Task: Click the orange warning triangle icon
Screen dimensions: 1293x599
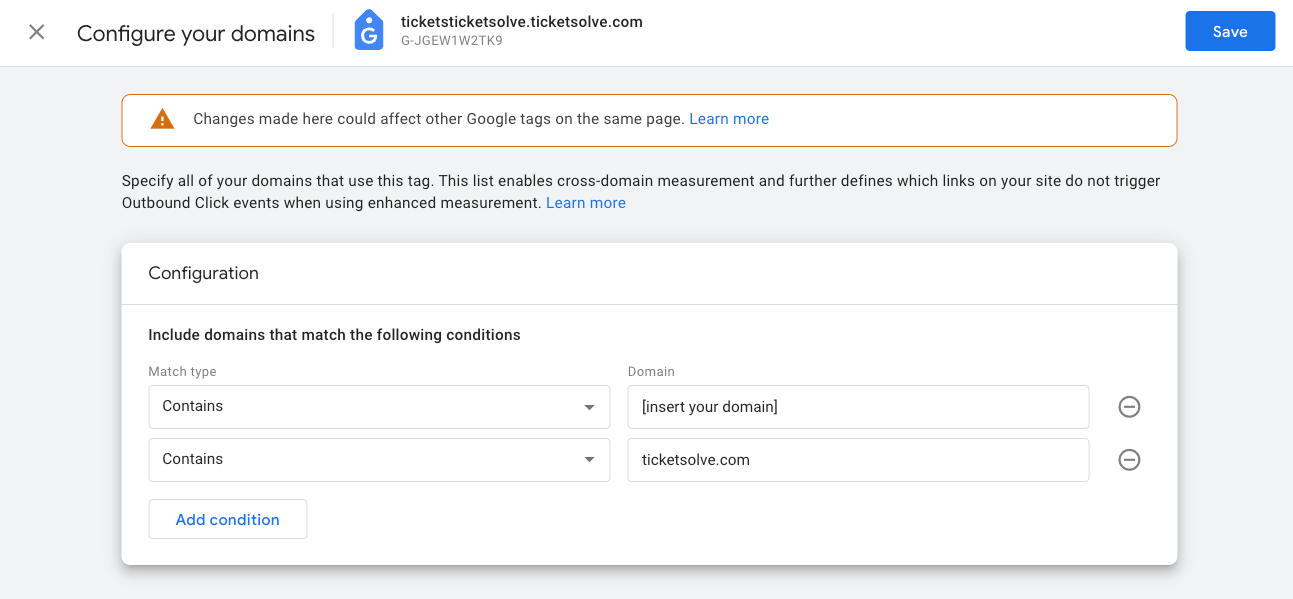Action: 162,119
